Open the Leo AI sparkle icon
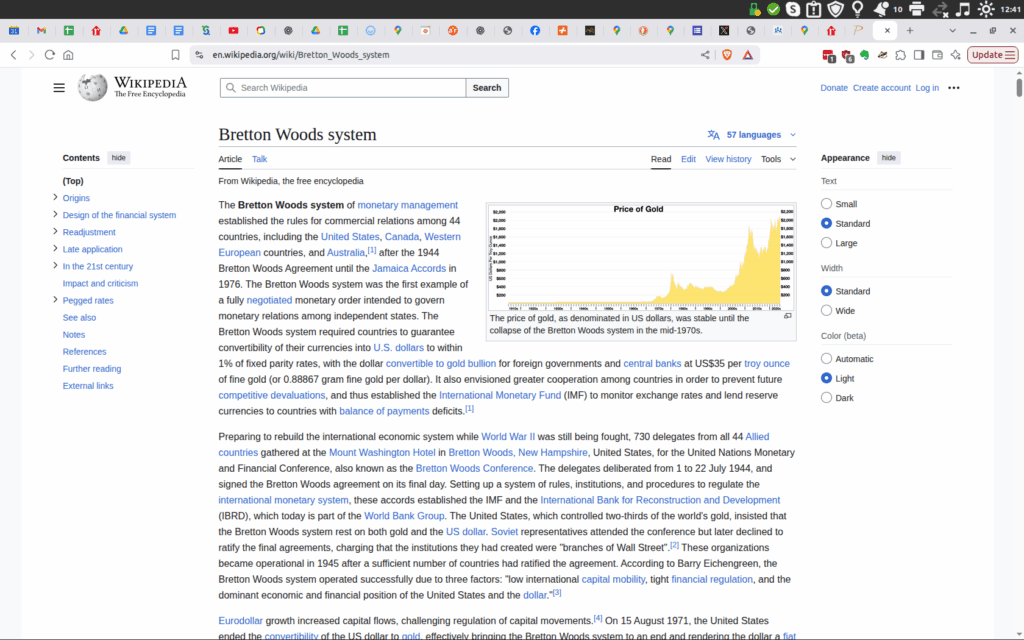 tap(955, 55)
